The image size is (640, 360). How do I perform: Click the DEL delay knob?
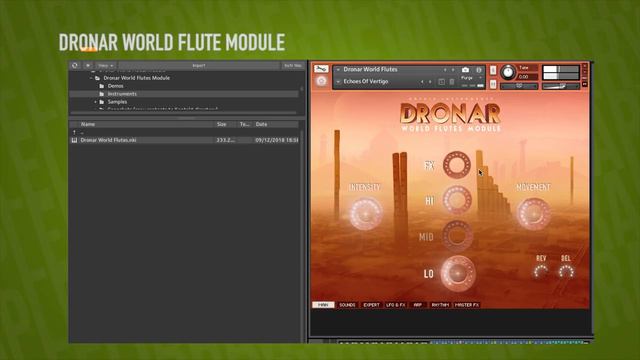[x=566, y=271]
